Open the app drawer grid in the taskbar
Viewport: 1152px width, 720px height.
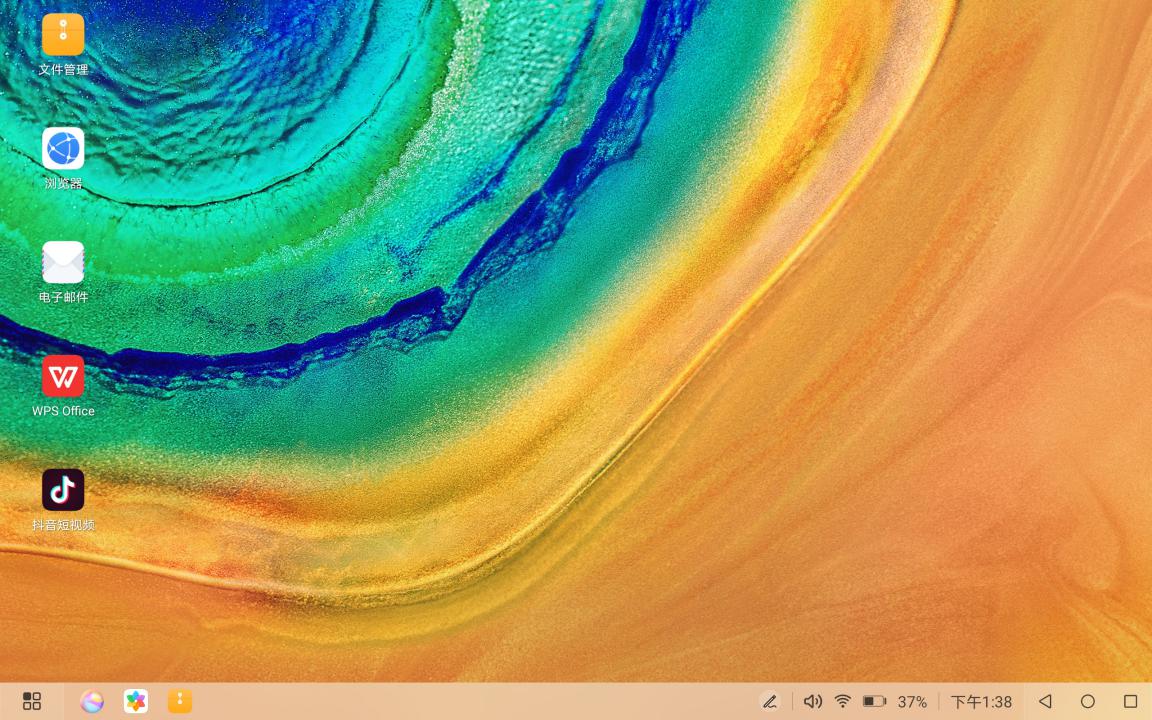click(32, 701)
